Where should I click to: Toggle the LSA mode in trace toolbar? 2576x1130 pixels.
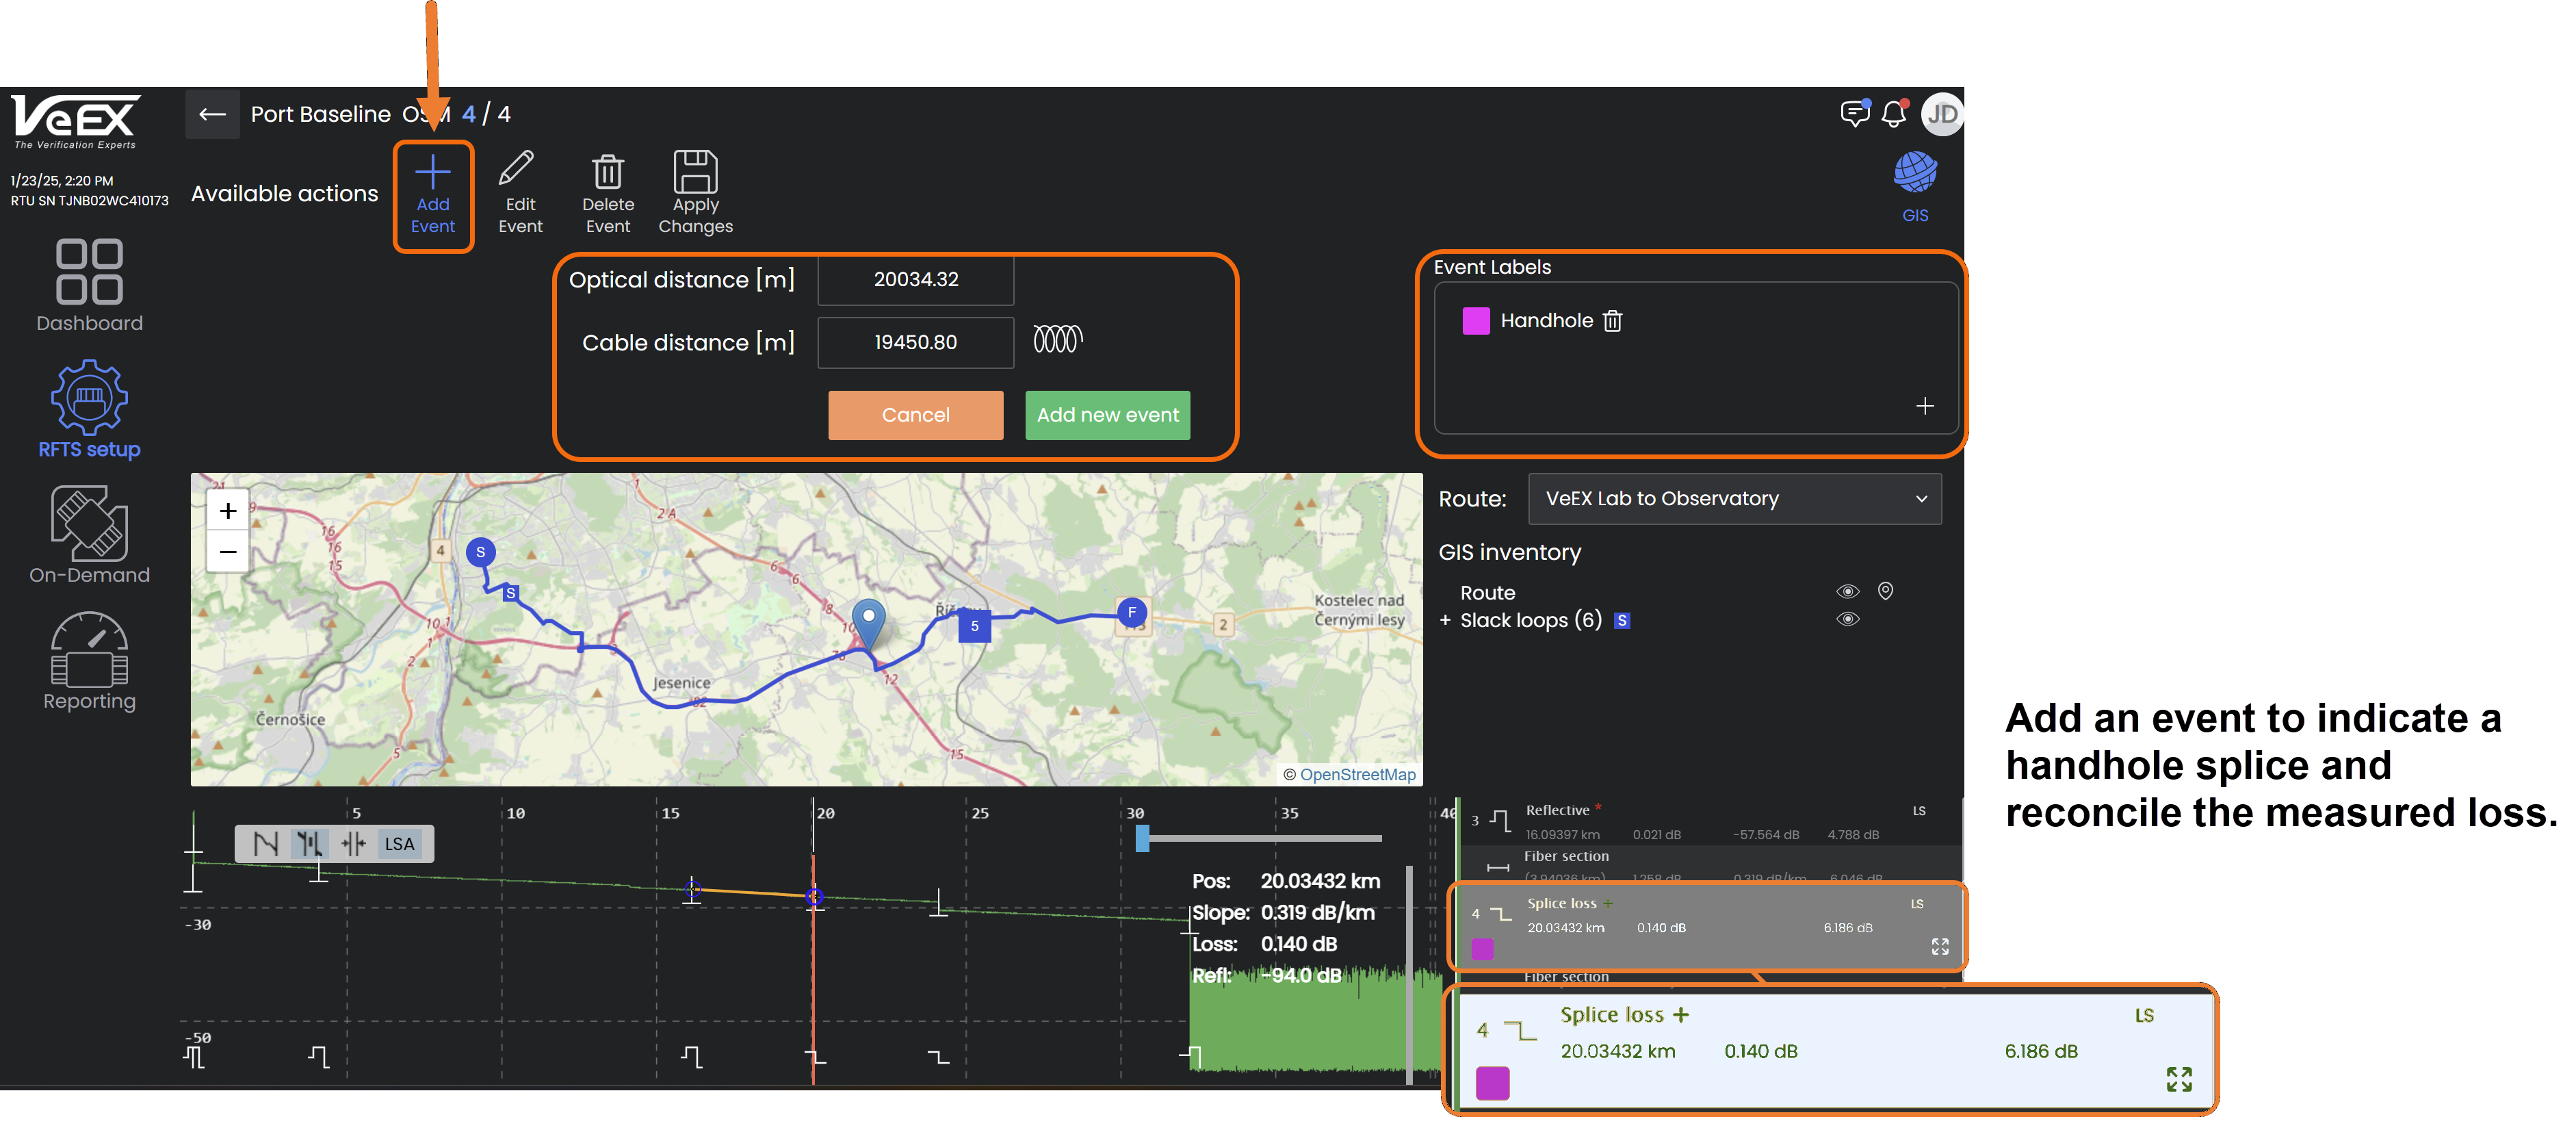(x=399, y=844)
